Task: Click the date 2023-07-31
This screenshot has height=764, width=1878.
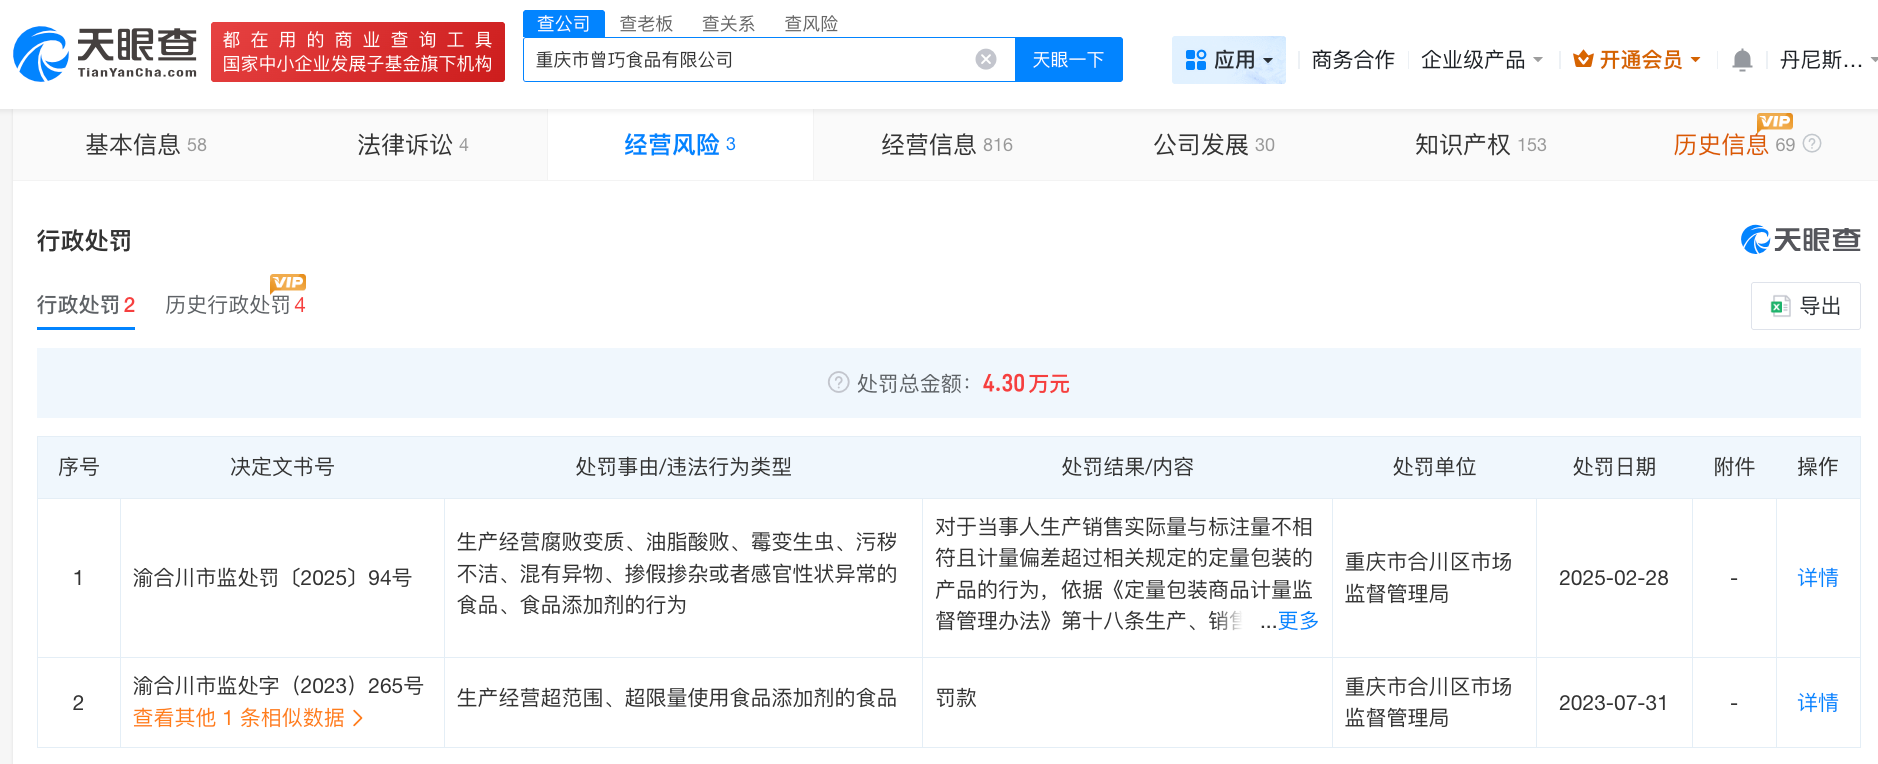Action: (1614, 703)
